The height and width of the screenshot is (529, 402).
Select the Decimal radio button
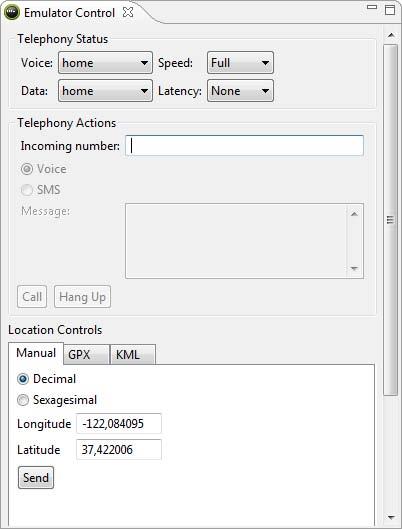coord(23,379)
